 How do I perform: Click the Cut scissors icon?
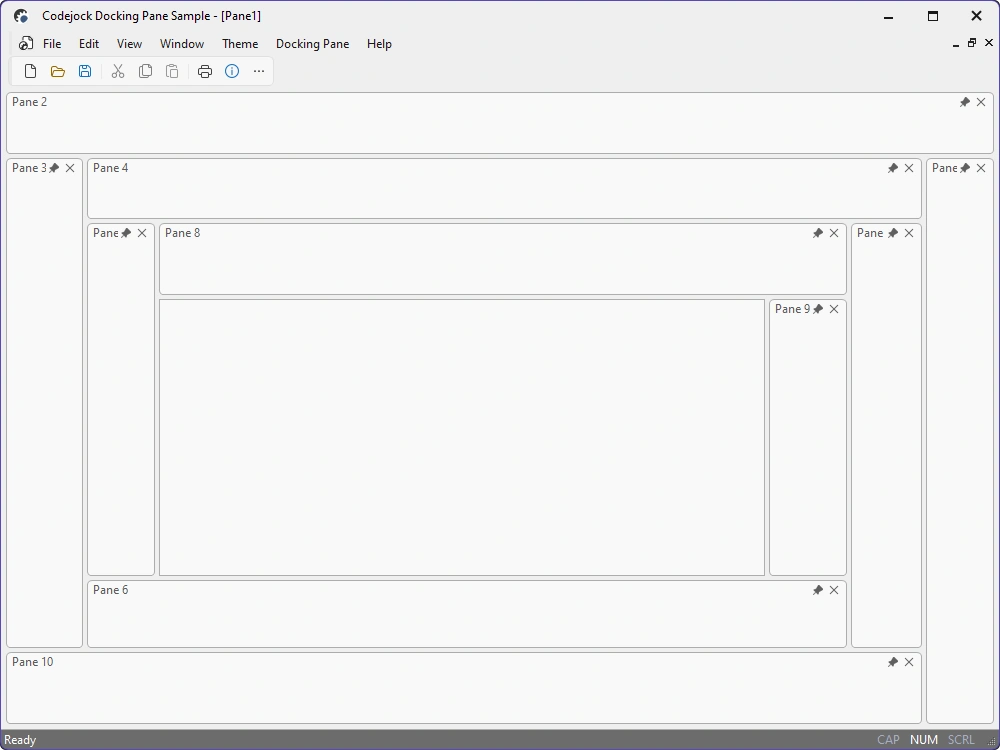click(x=118, y=71)
